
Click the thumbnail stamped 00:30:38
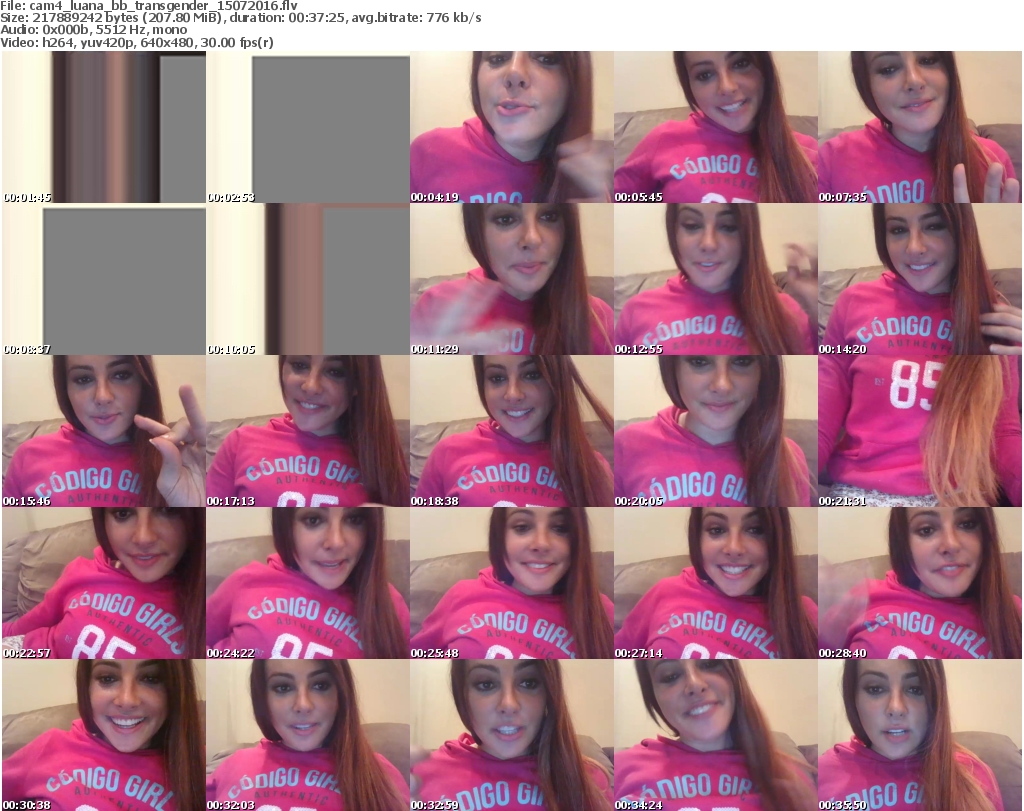click(104, 735)
